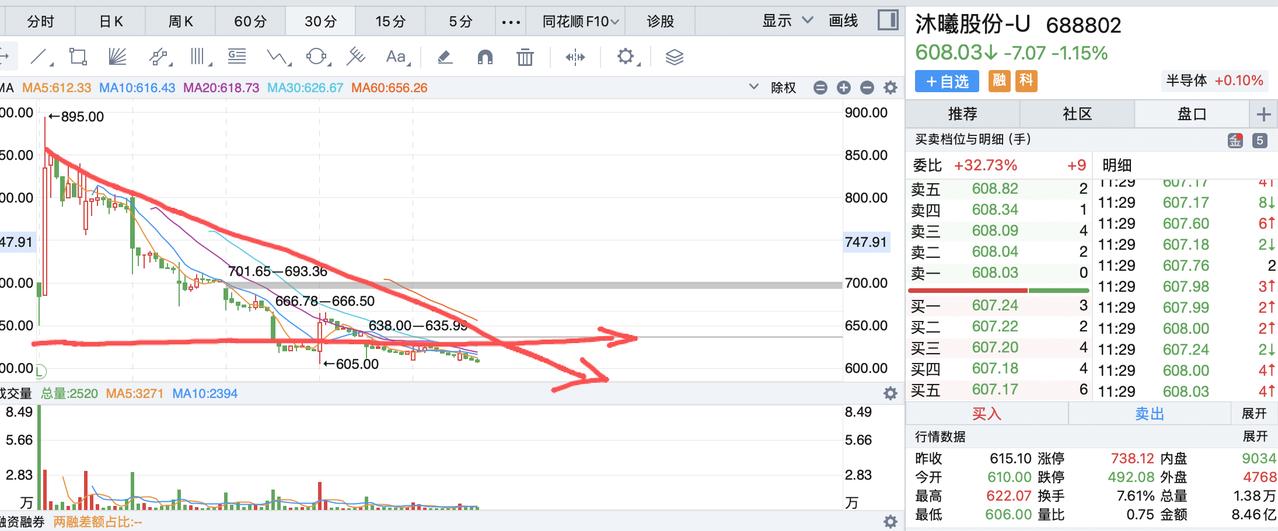The height and width of the screenshot is (531, 1278).
Task: Click minus circle left of plus icon
Action: click(820, 88)
